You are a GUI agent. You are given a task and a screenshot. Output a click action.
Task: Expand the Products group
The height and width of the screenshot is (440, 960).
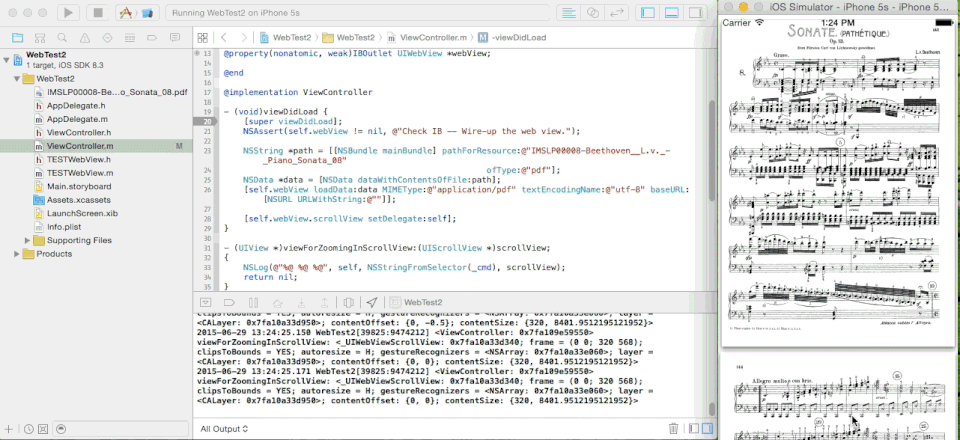coord(17,254)
